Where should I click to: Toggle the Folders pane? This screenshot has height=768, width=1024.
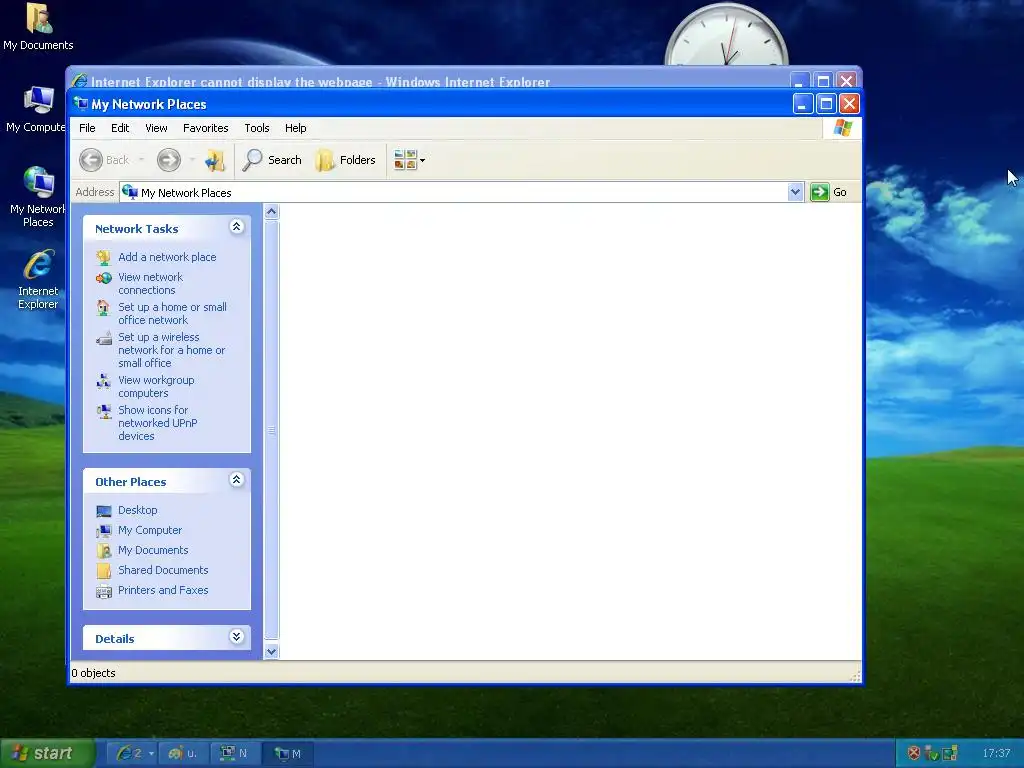346,160
